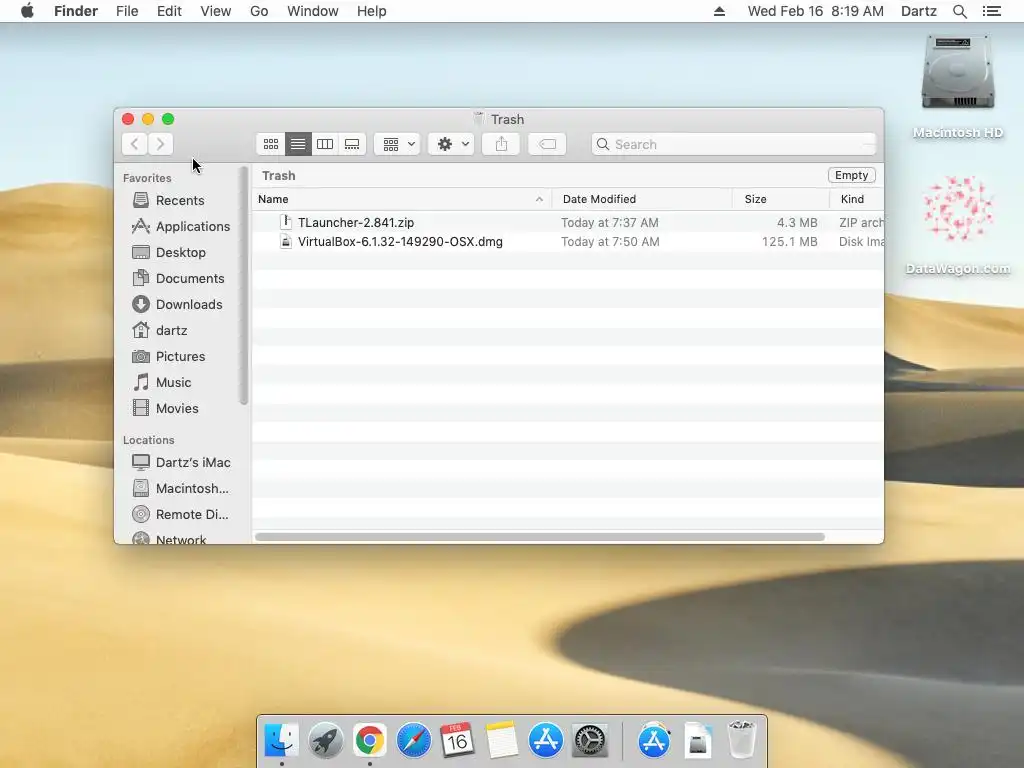Open Calendar from the Dock

click(457, 740)
